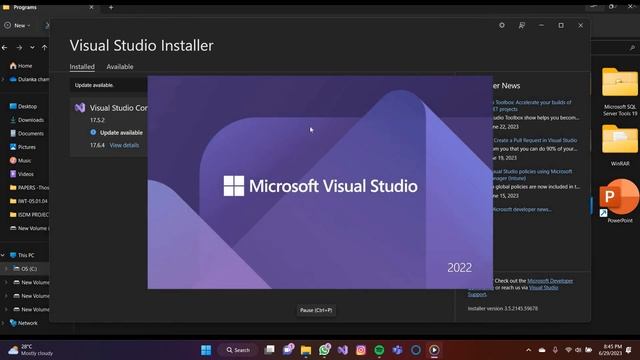Click the Update available notification bar
Viewport: 640px width, 360px height.
109,85
